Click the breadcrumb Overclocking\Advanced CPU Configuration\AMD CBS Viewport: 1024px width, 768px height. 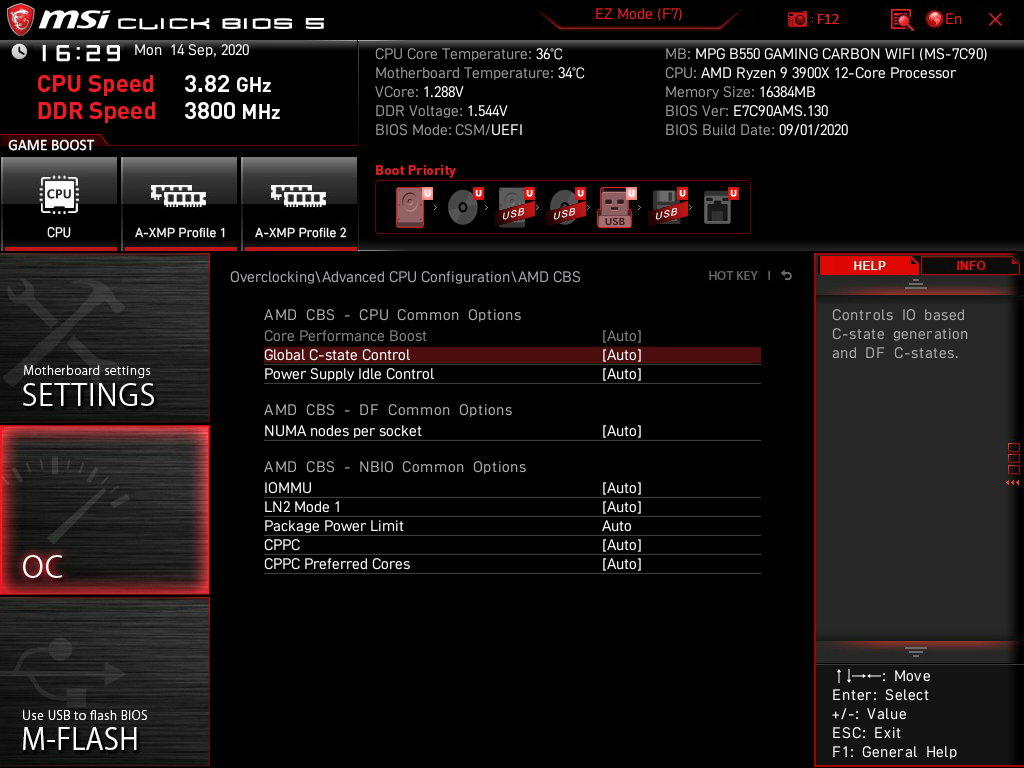click(x=405, y=277)
